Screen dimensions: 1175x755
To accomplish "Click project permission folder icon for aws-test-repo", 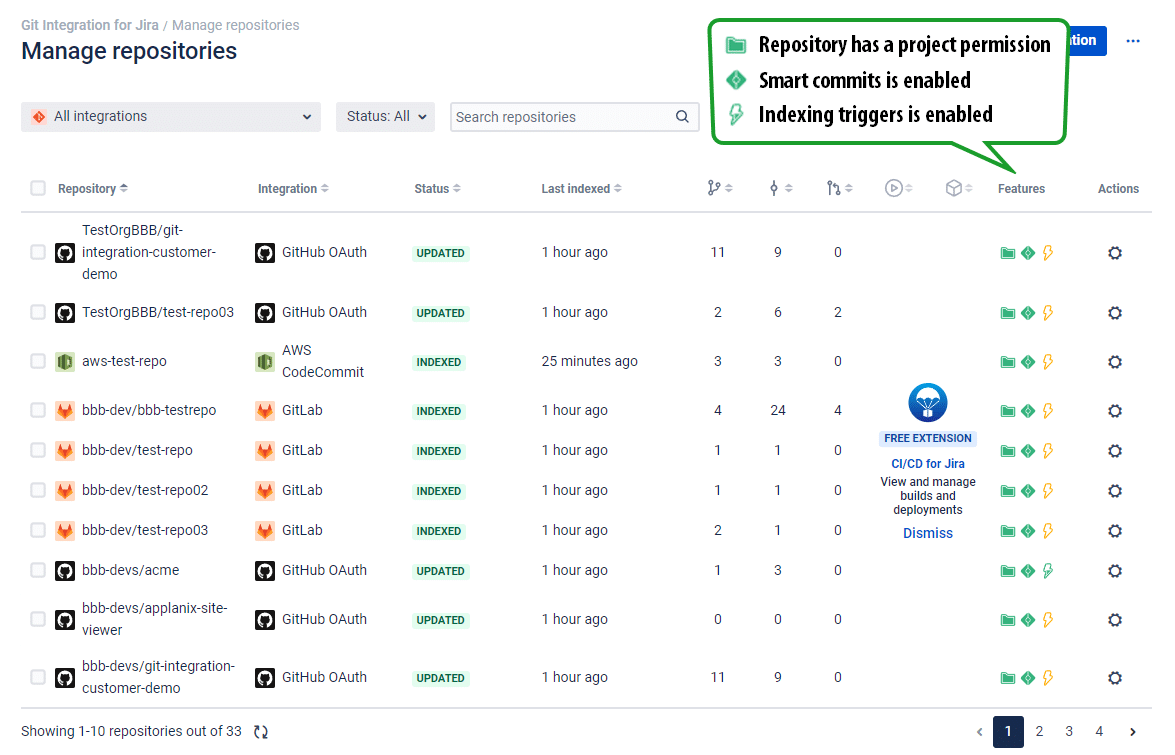I will (x=1008, y=363).
